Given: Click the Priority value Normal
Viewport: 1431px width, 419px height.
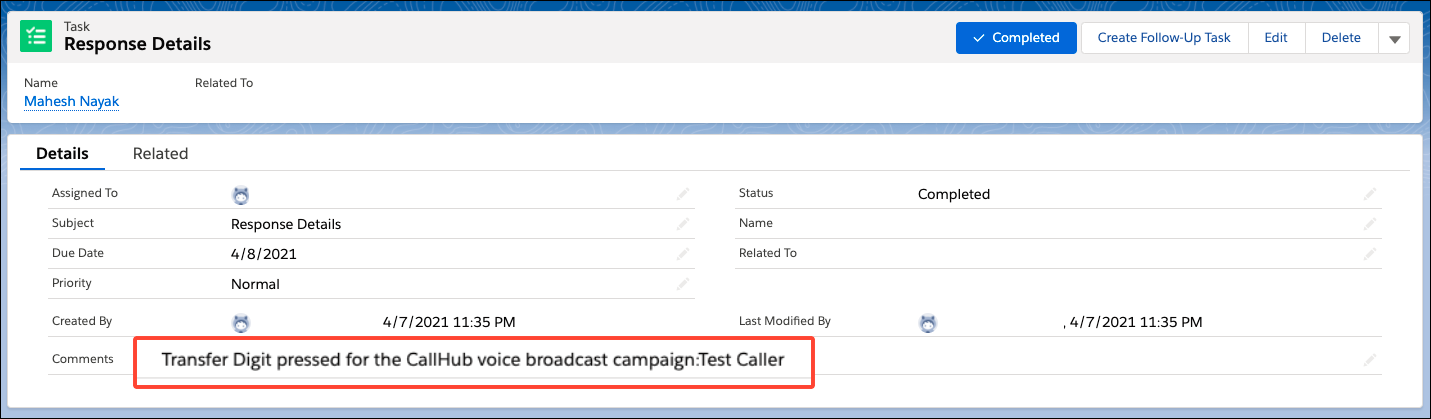Looking at the screenshot, I should (255, 284).
